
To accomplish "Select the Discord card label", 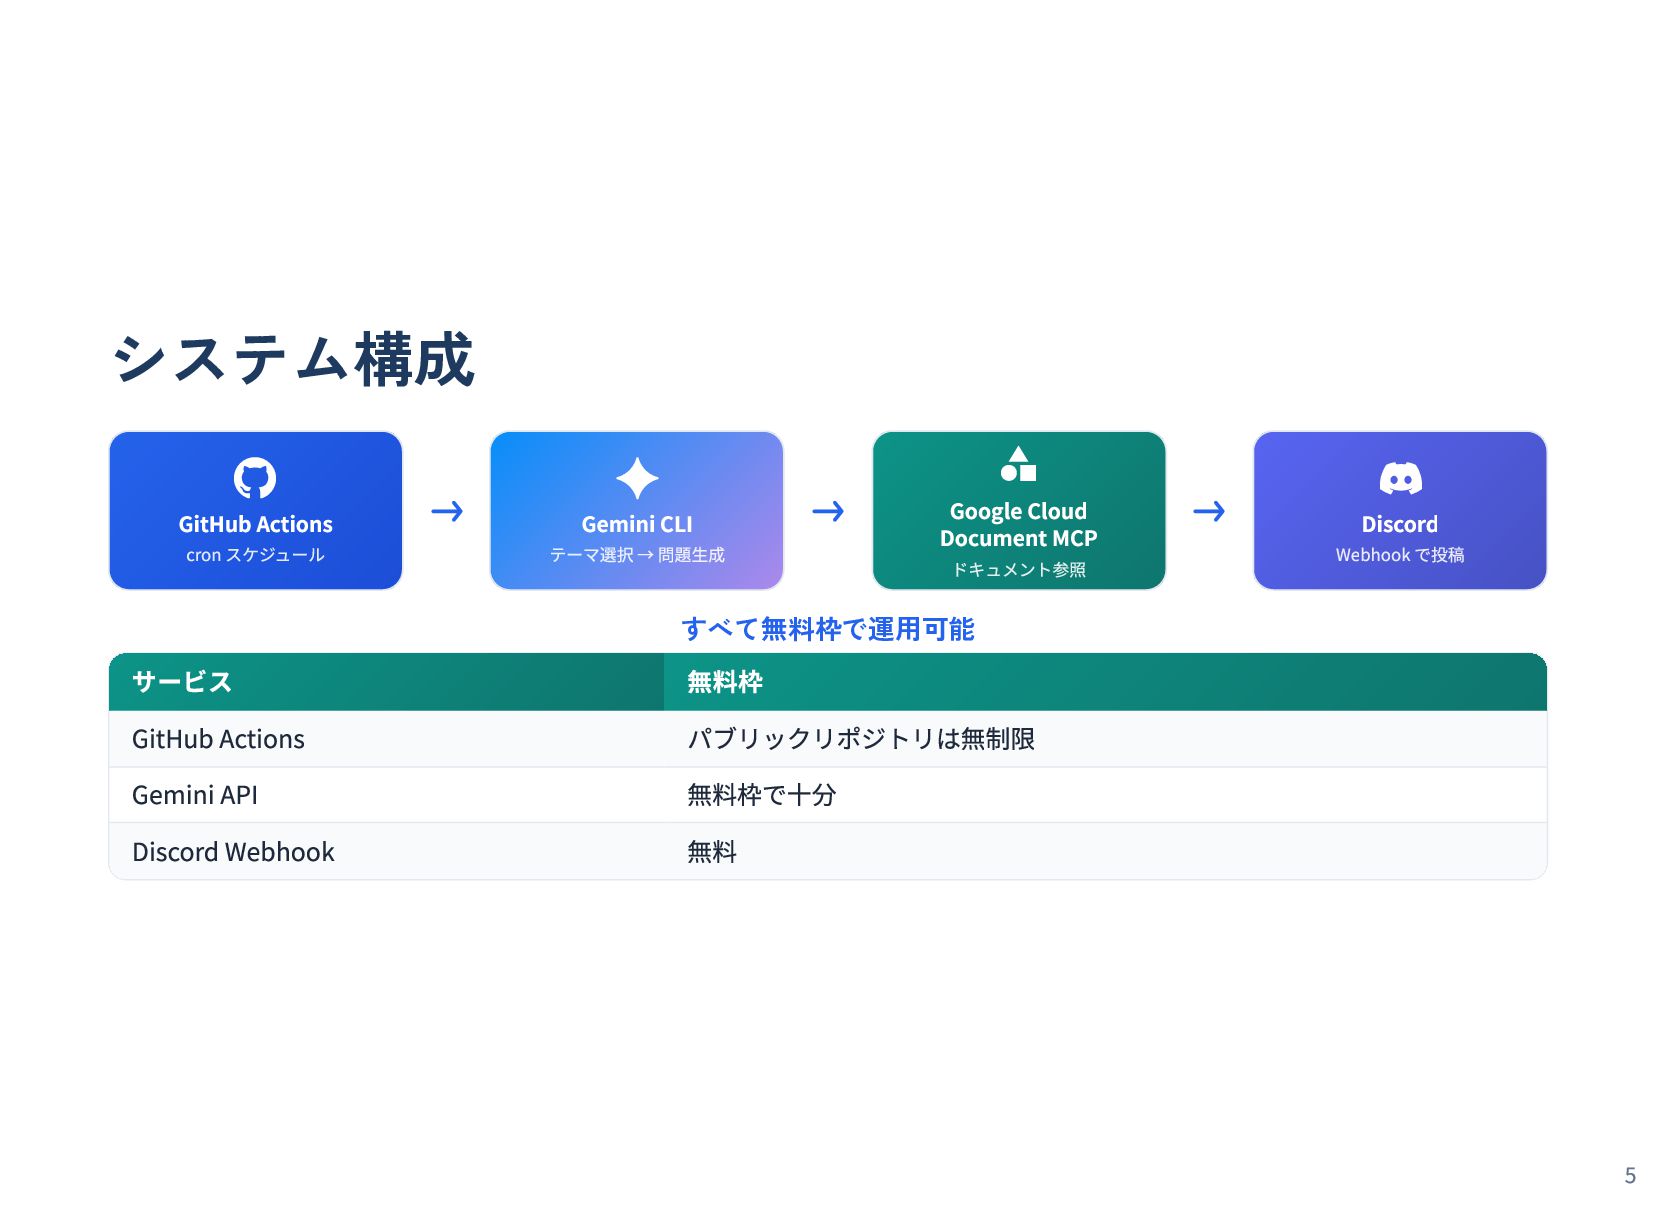I will tap(1400, 524).
